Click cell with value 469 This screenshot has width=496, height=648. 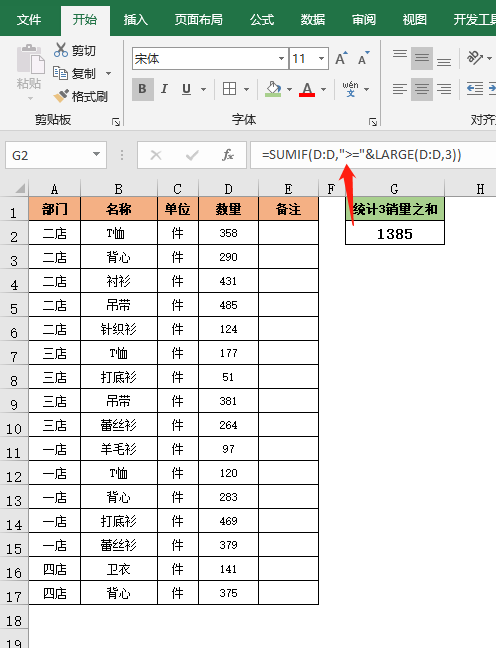coord(228,521)
